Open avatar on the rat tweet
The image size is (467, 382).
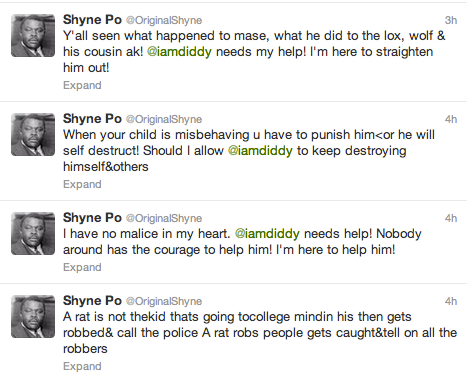point(33,316)
